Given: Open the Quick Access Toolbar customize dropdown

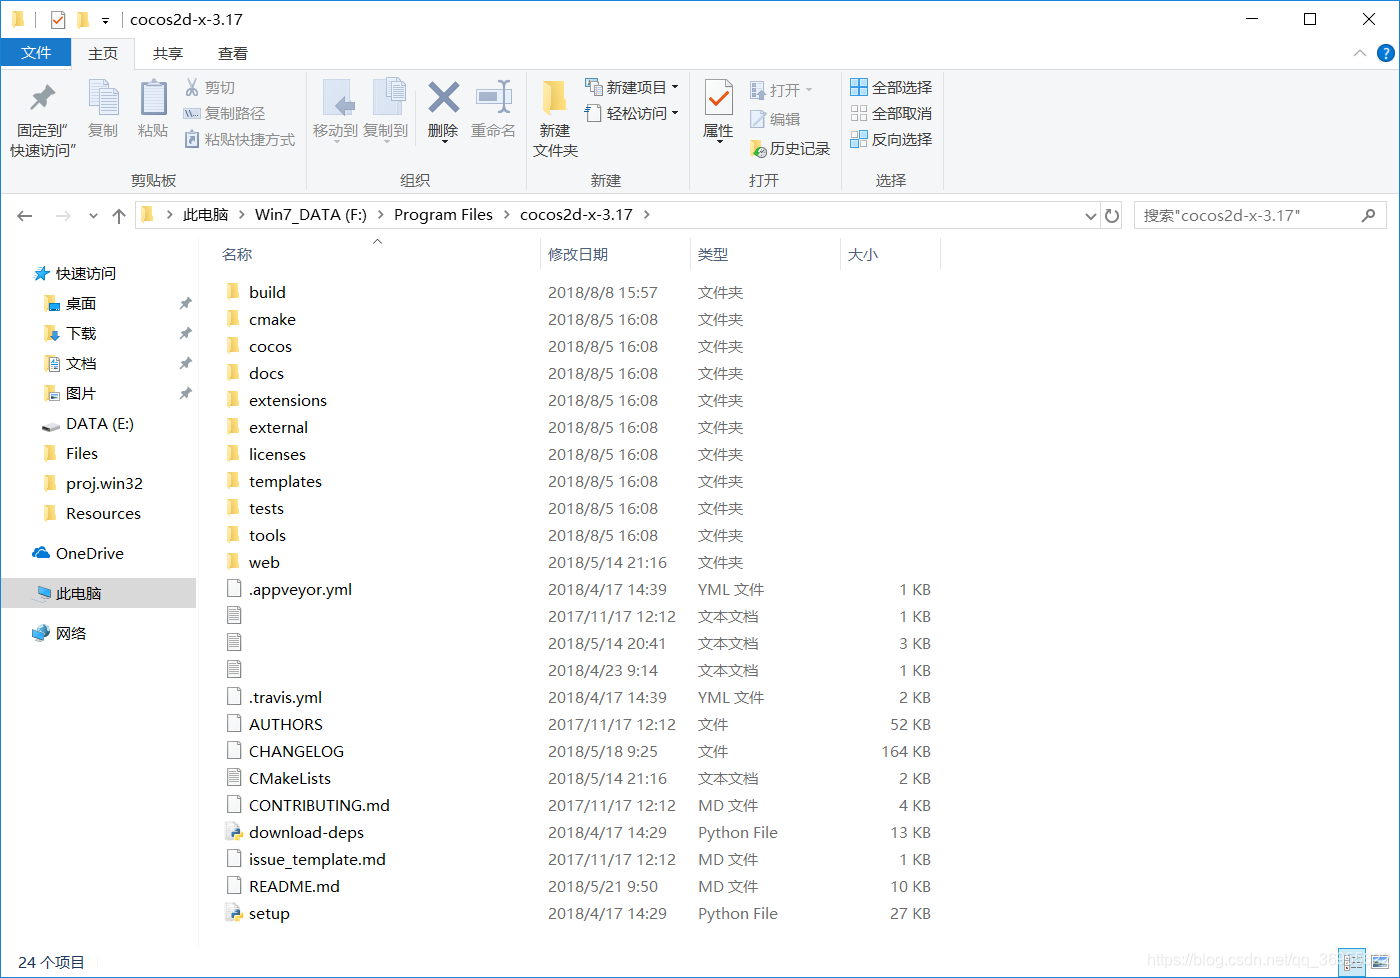Looking at the screenshot, I should (105, 20).
